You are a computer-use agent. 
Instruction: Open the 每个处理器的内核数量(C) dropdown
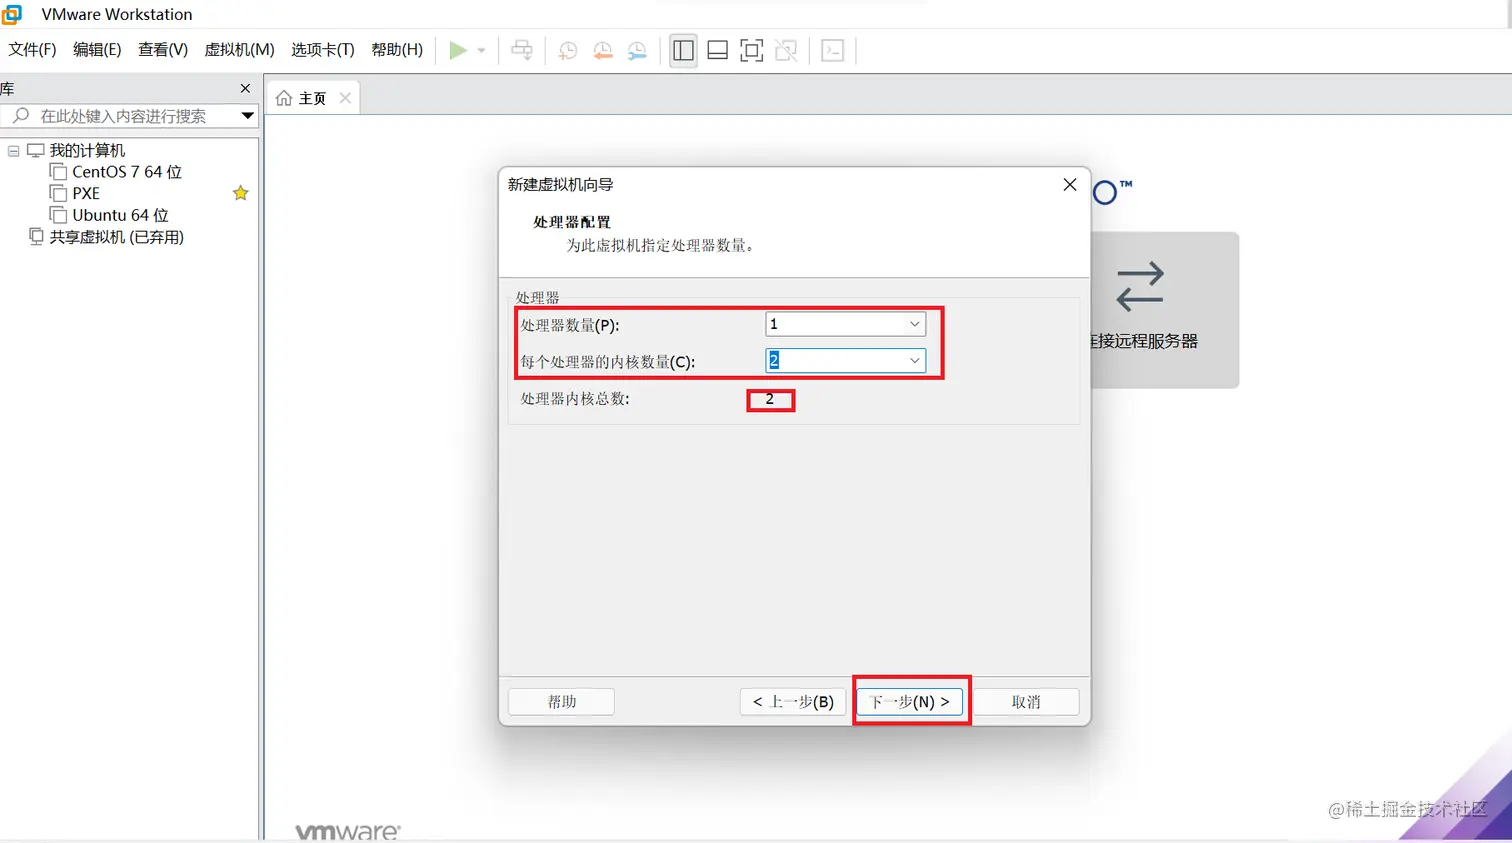(x=846, y=361)
